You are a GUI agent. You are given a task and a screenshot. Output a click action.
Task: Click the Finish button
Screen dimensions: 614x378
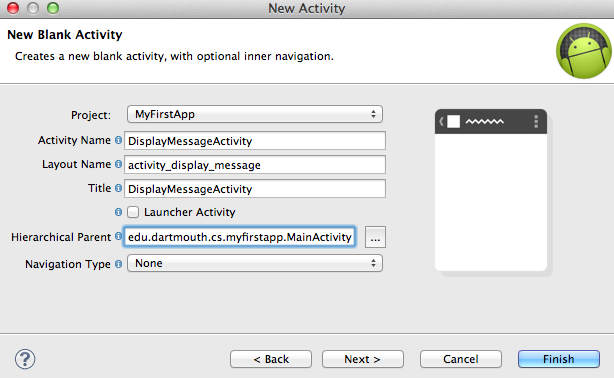click(x=559, y=359)
